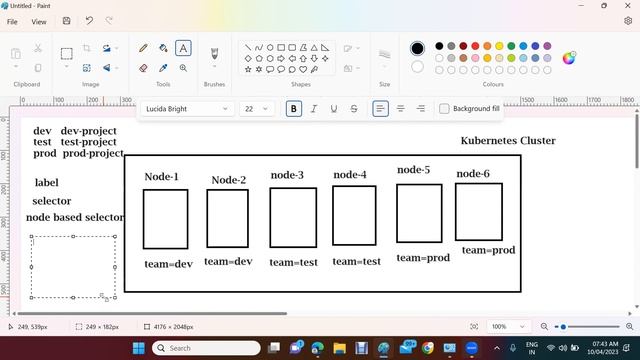This screenshot has height=360, width=640.
Task: Select the line shape
Action: pyautogui.click(x=247, y=48)
